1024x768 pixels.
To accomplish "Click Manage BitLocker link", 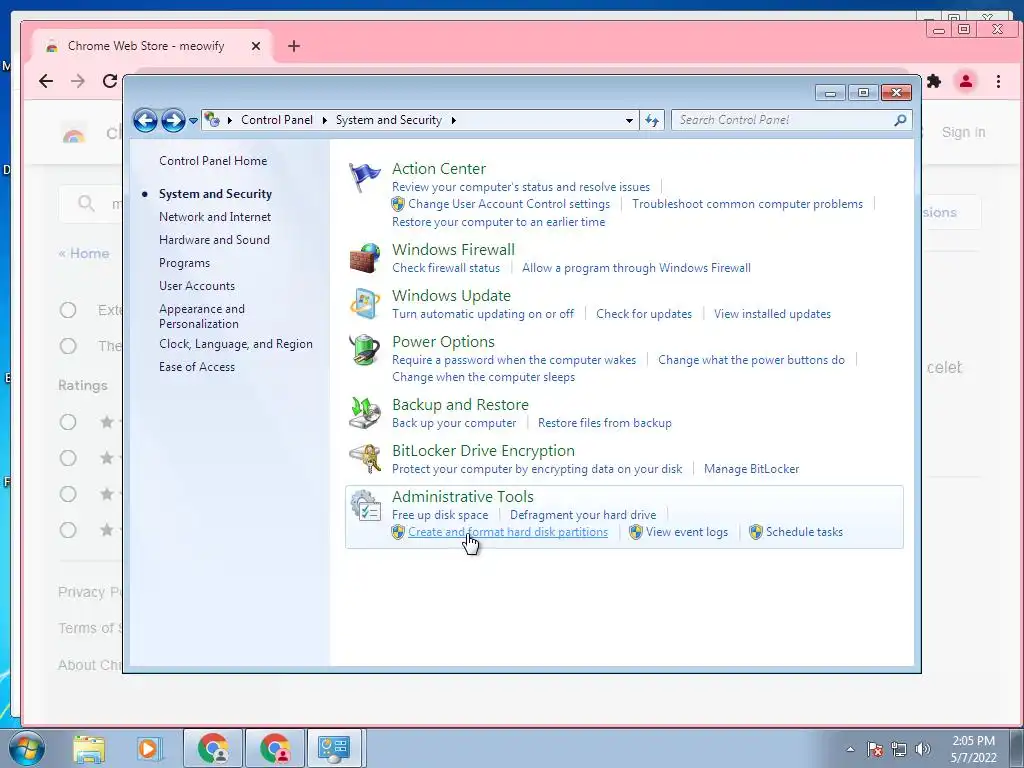I will [x=751, y=469].
